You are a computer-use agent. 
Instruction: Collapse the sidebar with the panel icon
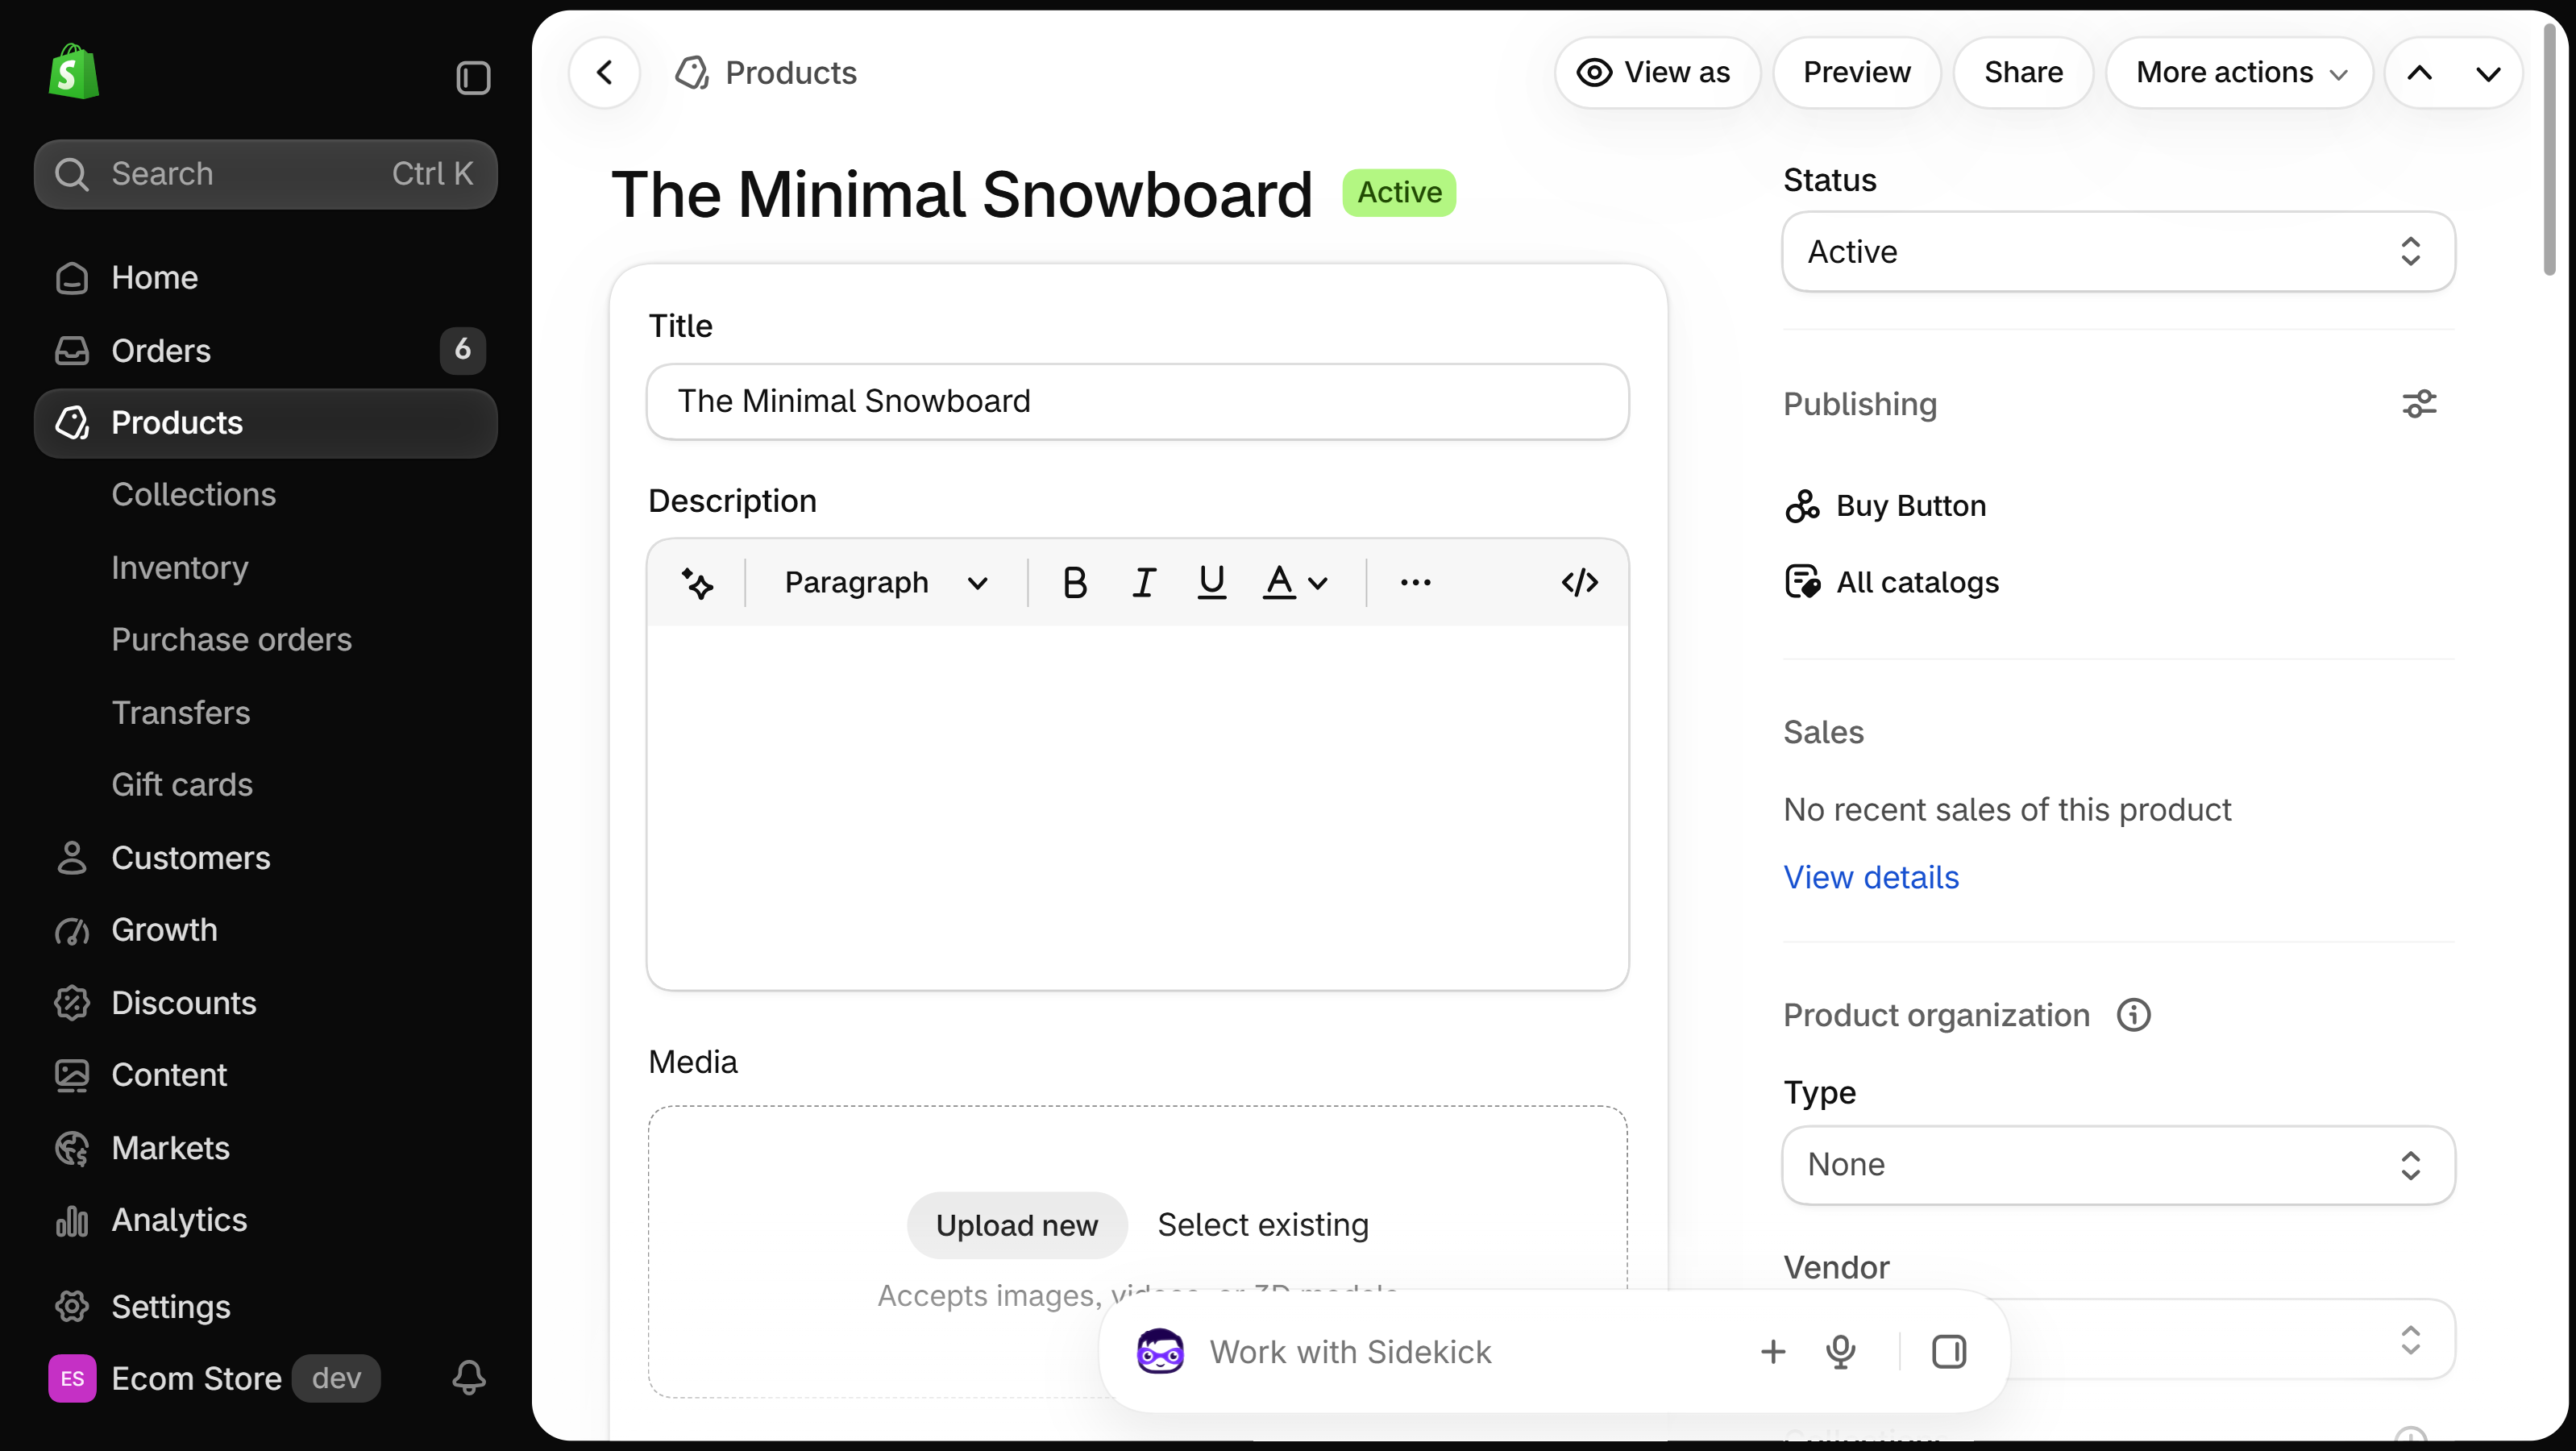click(473, 78)
